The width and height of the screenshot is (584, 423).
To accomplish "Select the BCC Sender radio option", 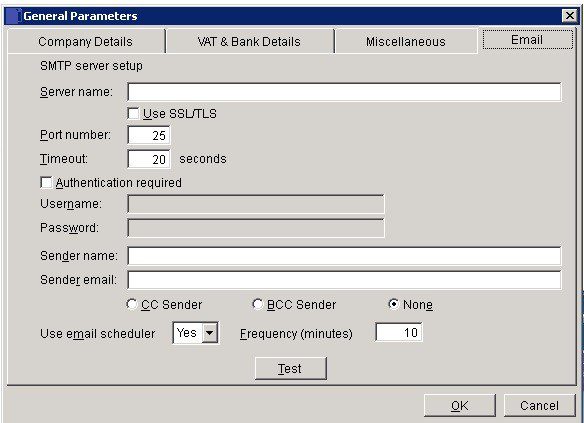I will coord(257,304).
